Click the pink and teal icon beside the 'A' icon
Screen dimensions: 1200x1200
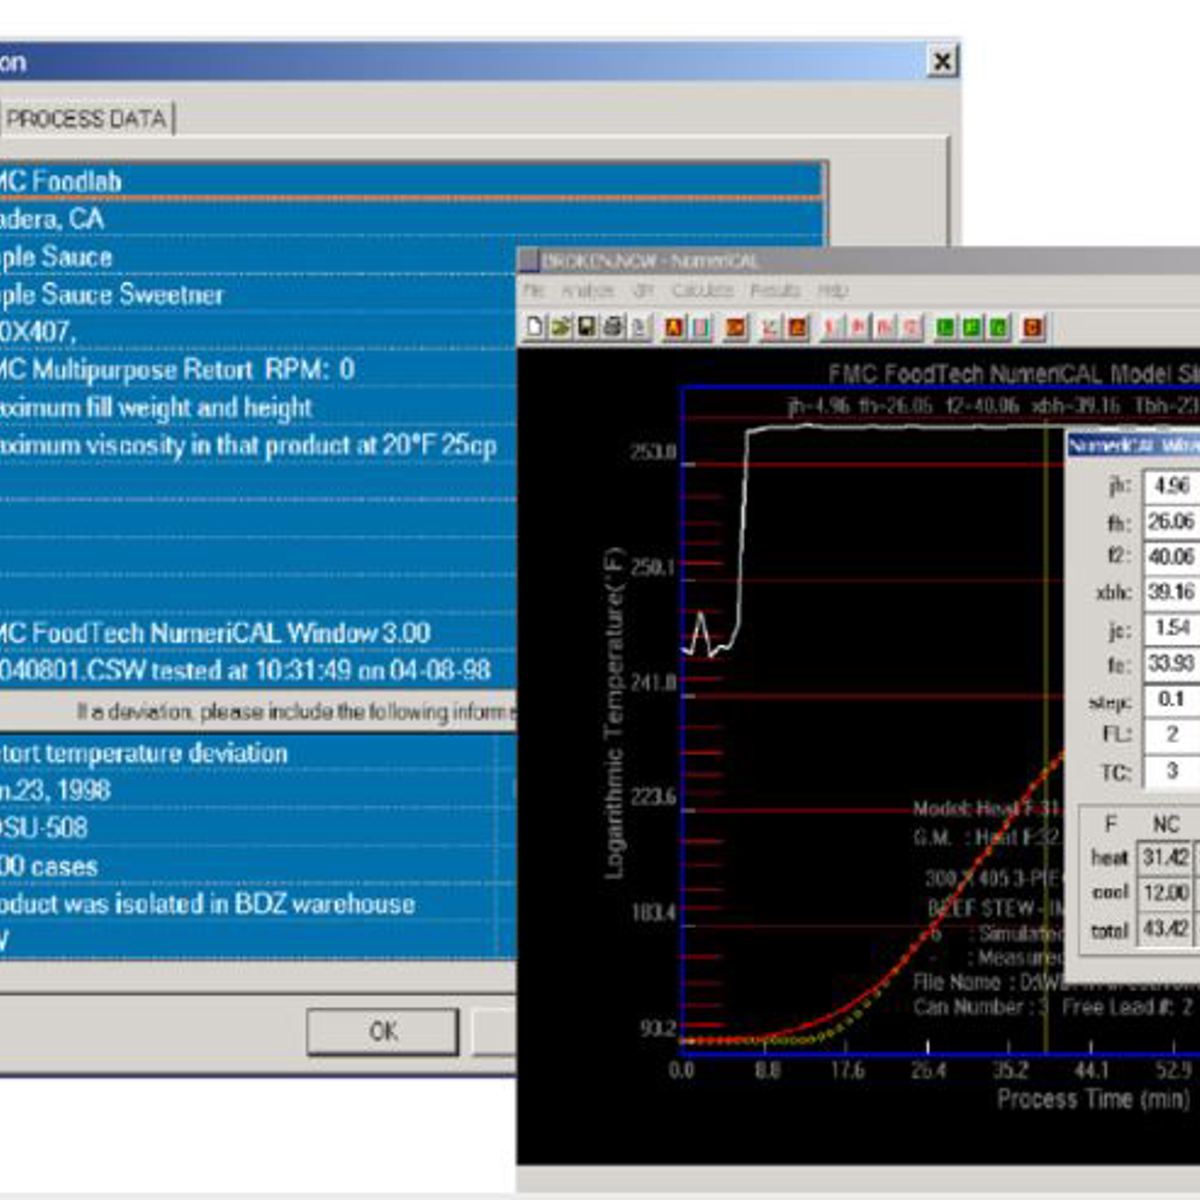click(x=701, y=326)
